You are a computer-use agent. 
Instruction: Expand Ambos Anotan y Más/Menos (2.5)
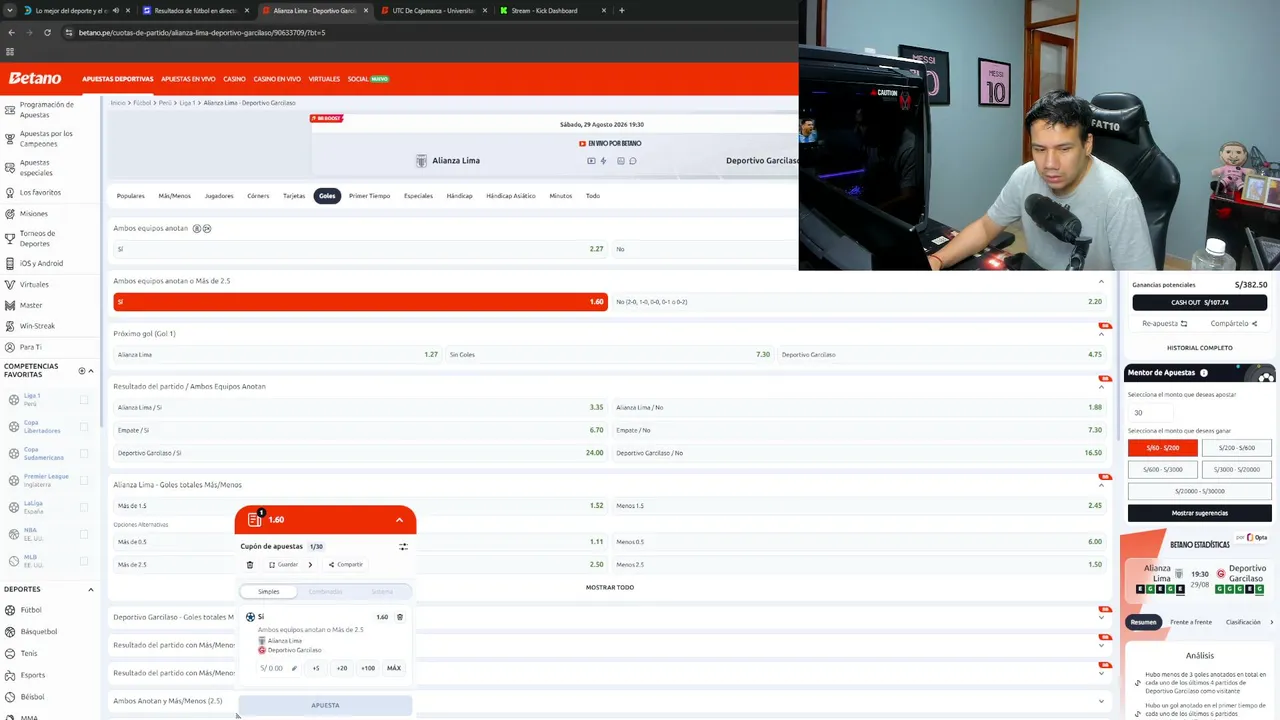(1101, 701)
